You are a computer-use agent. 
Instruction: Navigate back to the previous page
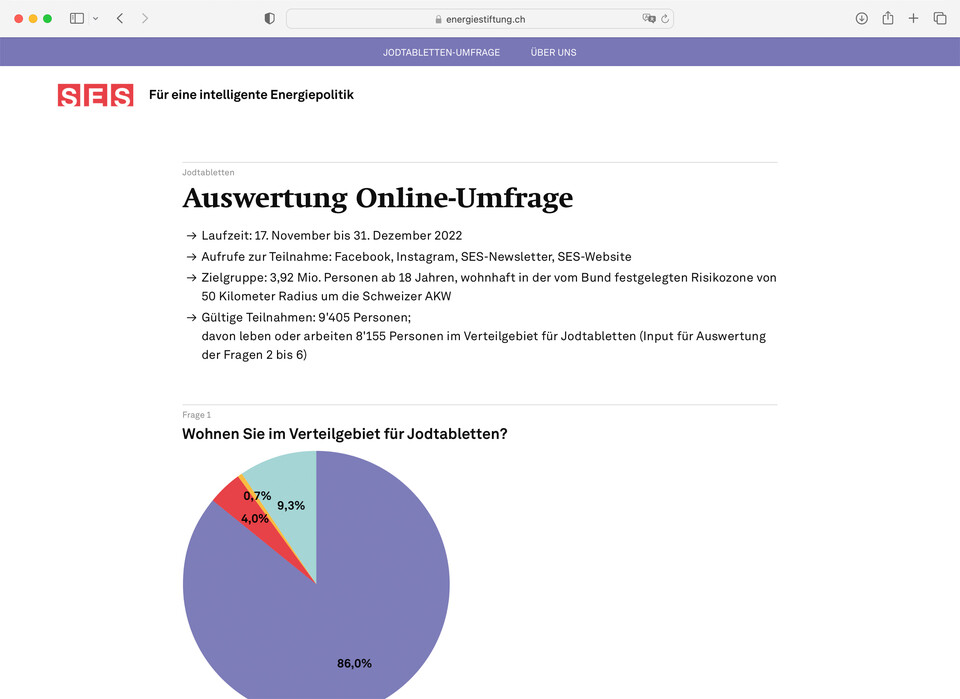(119, 18)
